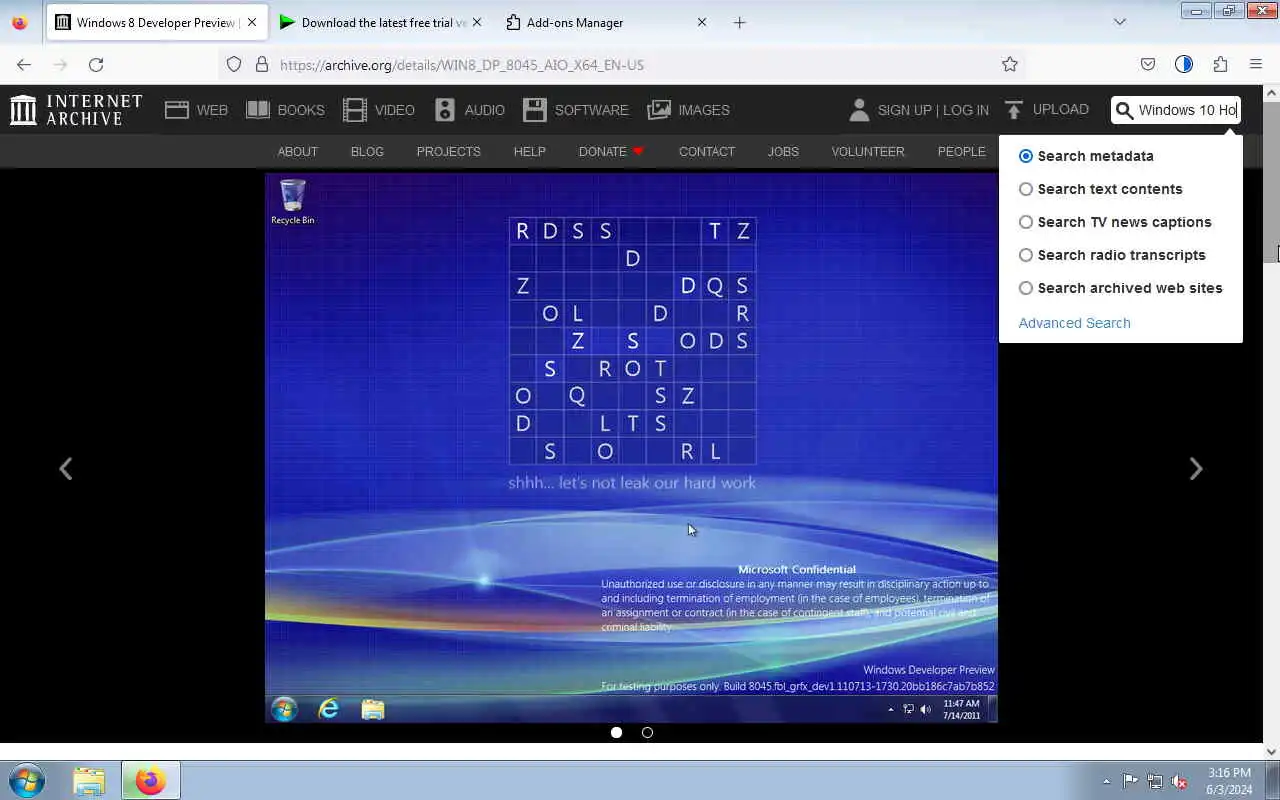1280x800 pixels.
Task: Open the Contact menu item
Action: 706,151
